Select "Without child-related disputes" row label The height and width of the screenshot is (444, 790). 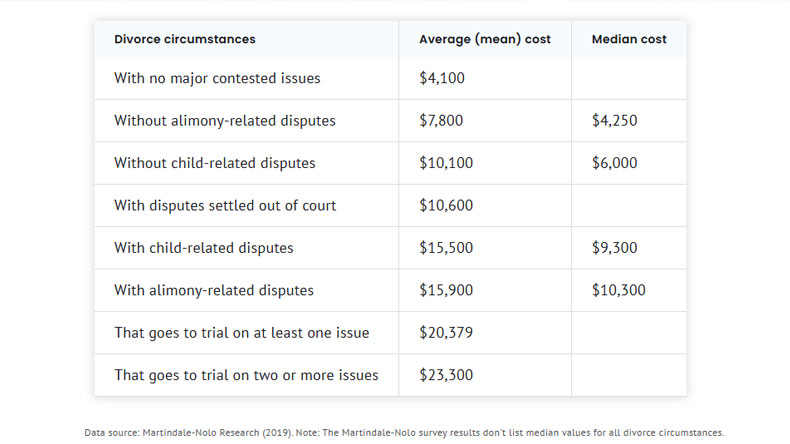pos(214,163)
